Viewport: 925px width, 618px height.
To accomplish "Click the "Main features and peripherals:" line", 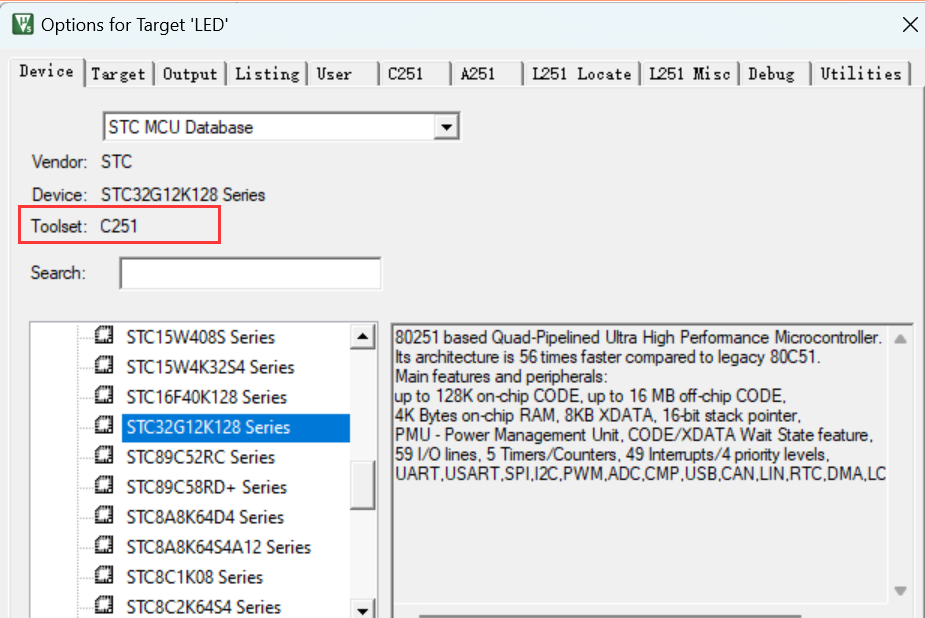I will 501,377.
